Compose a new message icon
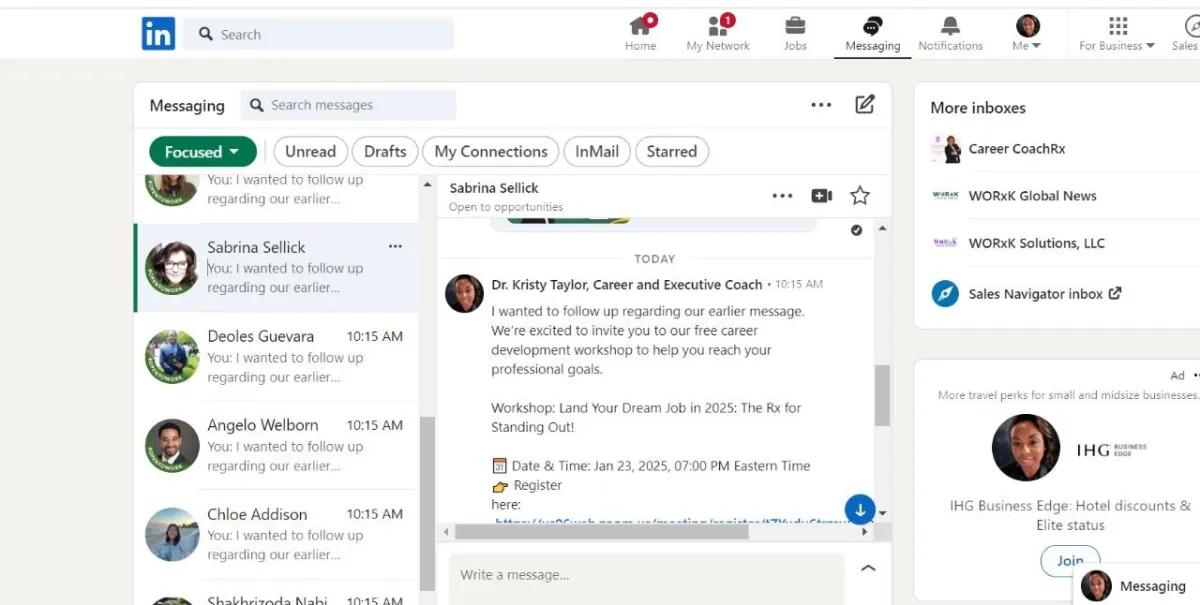Screen dimensions: 1200x605 (x=865, y=104)
